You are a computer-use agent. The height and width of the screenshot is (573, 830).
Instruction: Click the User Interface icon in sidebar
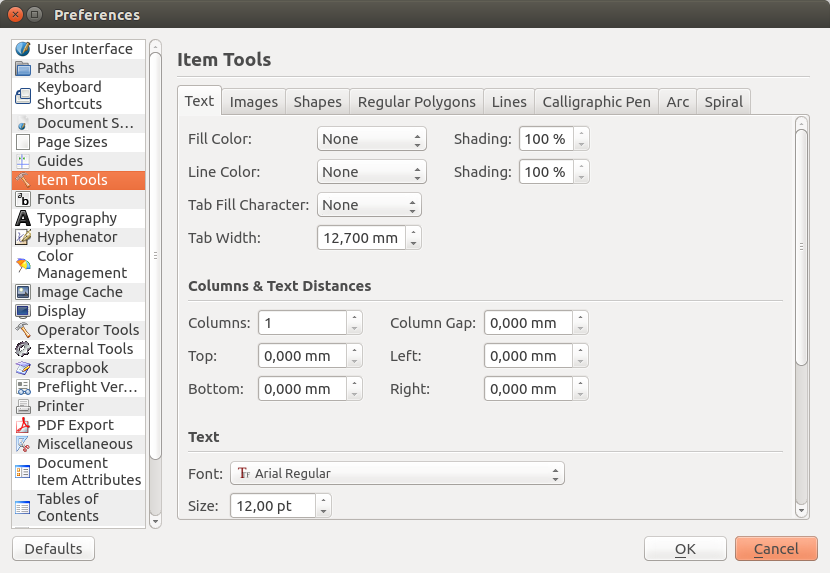click(23, 49)
